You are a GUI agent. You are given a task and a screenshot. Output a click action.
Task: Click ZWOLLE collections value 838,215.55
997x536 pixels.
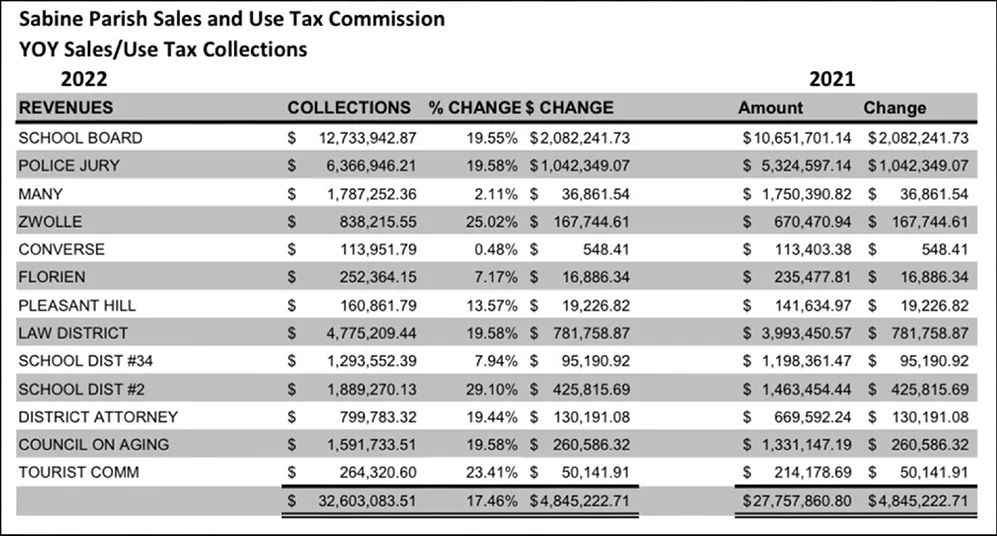[378, 221]
